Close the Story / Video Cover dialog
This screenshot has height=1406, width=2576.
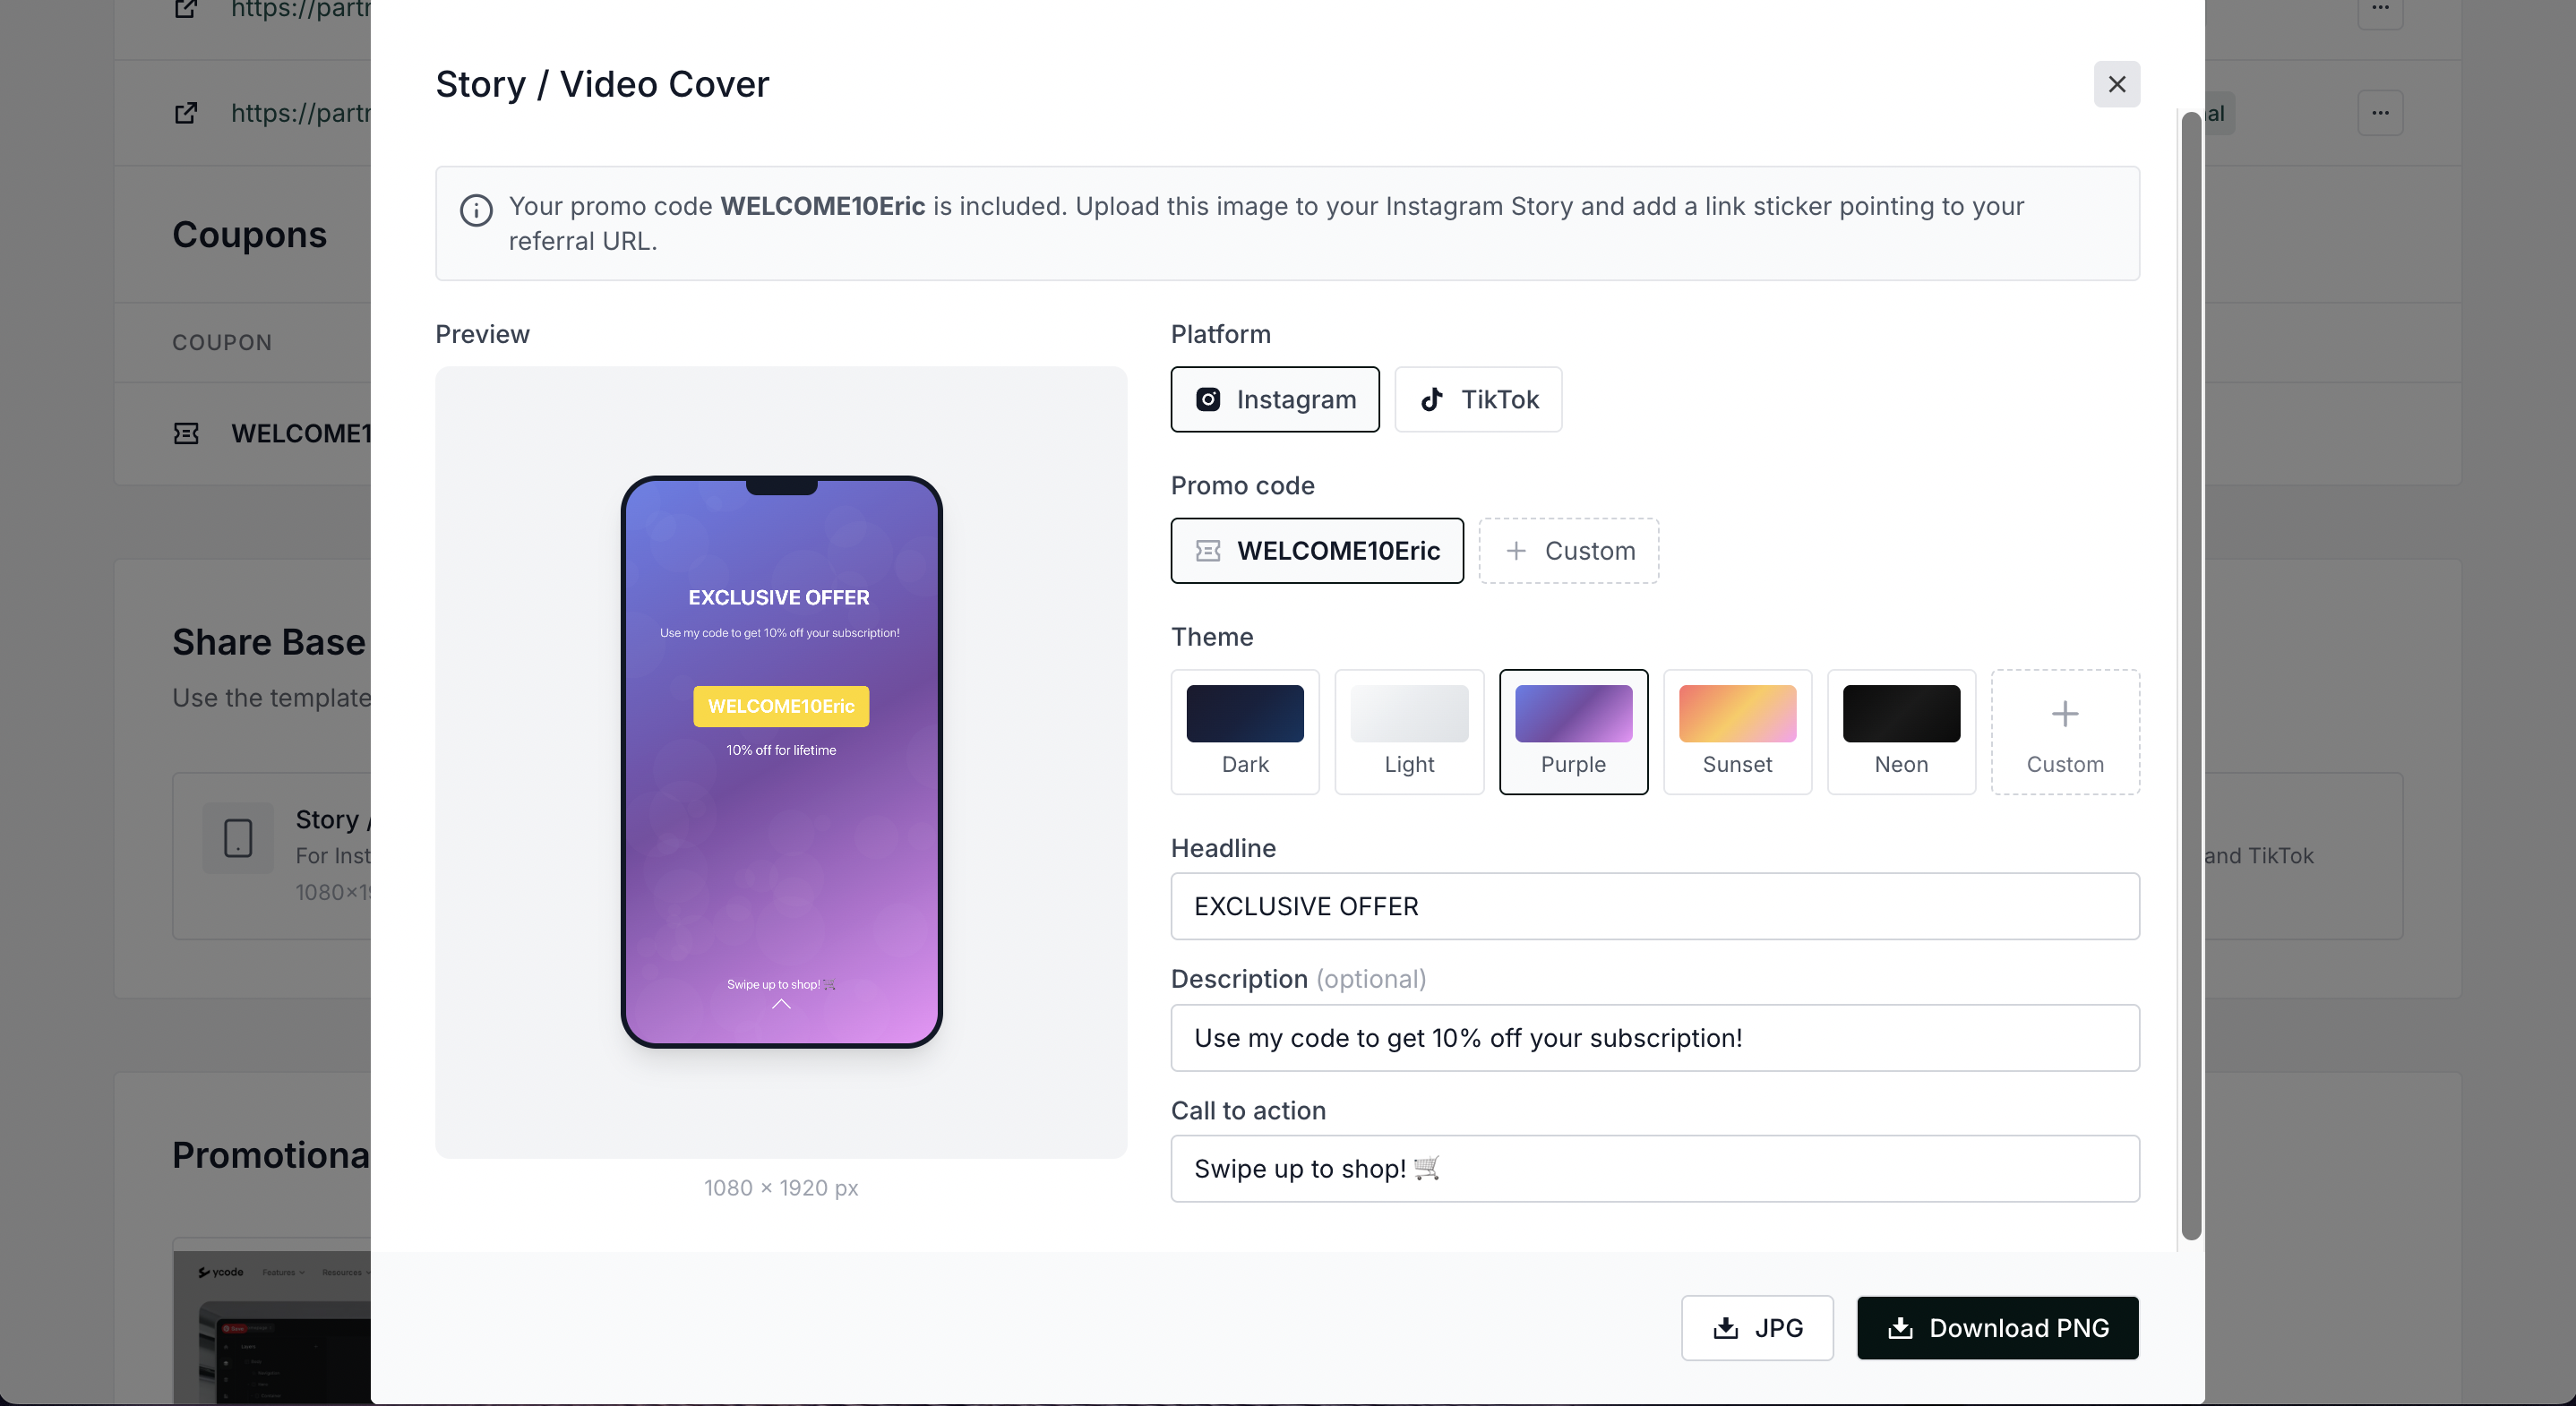pos(2116,84)
